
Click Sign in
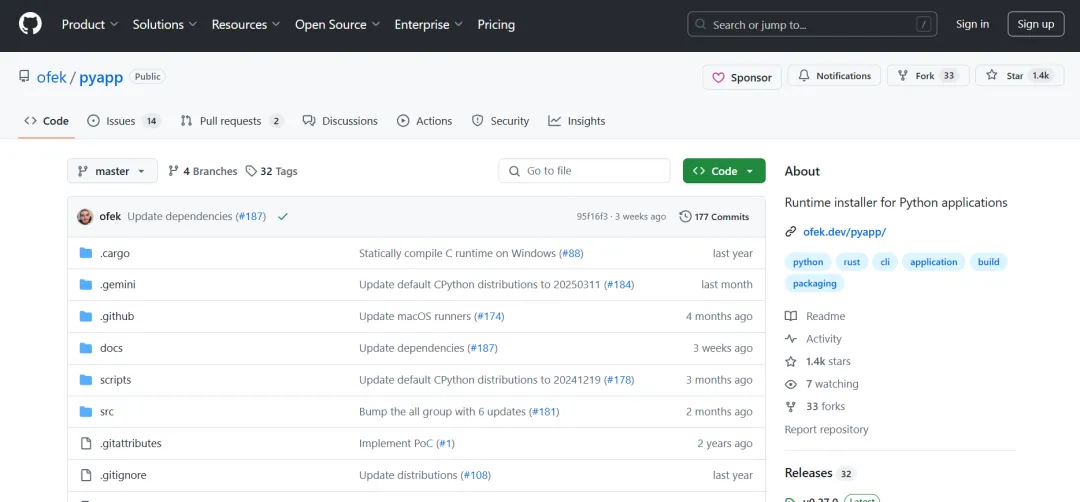pos(972,24)
